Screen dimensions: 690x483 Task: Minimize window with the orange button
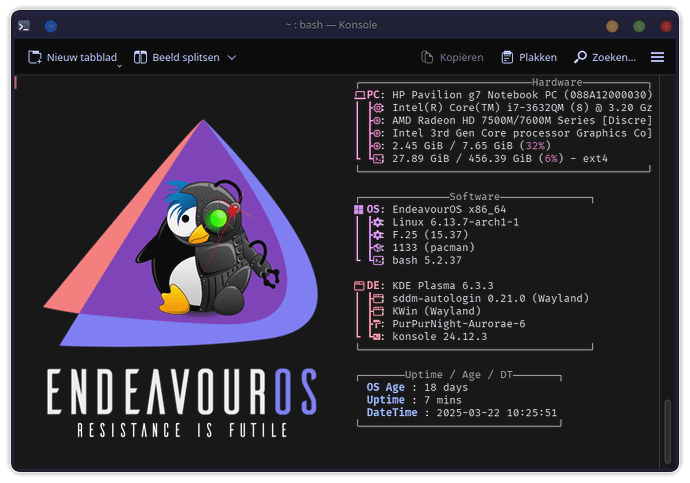point(612,26)
